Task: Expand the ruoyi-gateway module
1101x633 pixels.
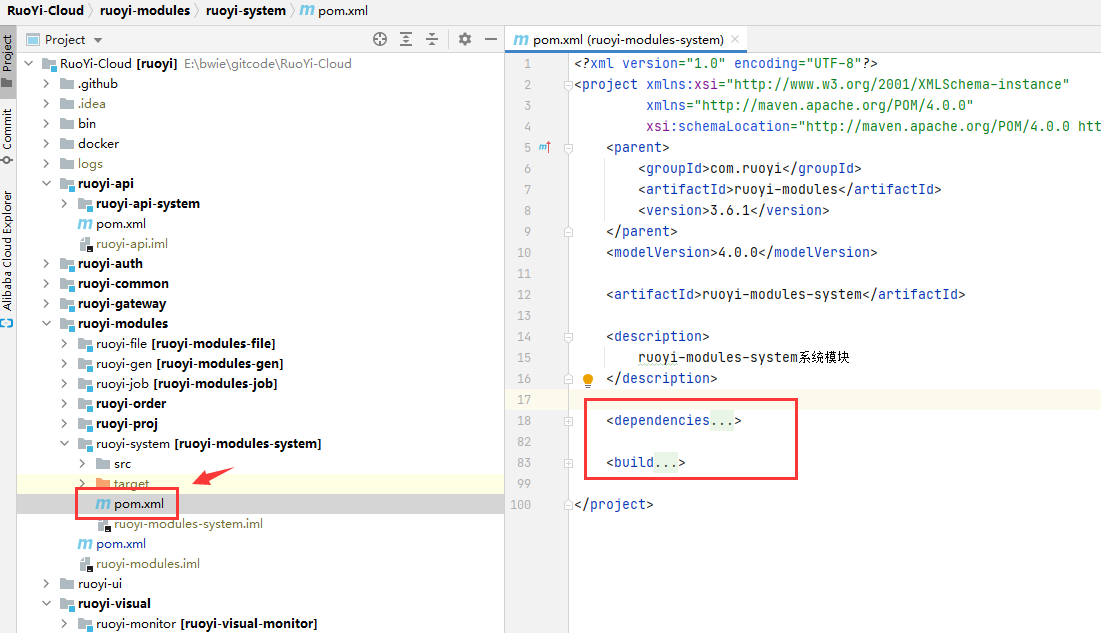Action: click(x=46, y=304)
